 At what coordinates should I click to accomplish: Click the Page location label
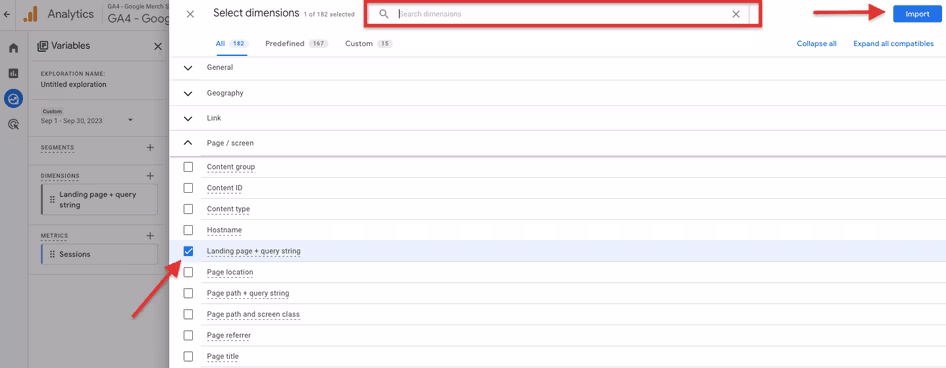tap(230, 272)
